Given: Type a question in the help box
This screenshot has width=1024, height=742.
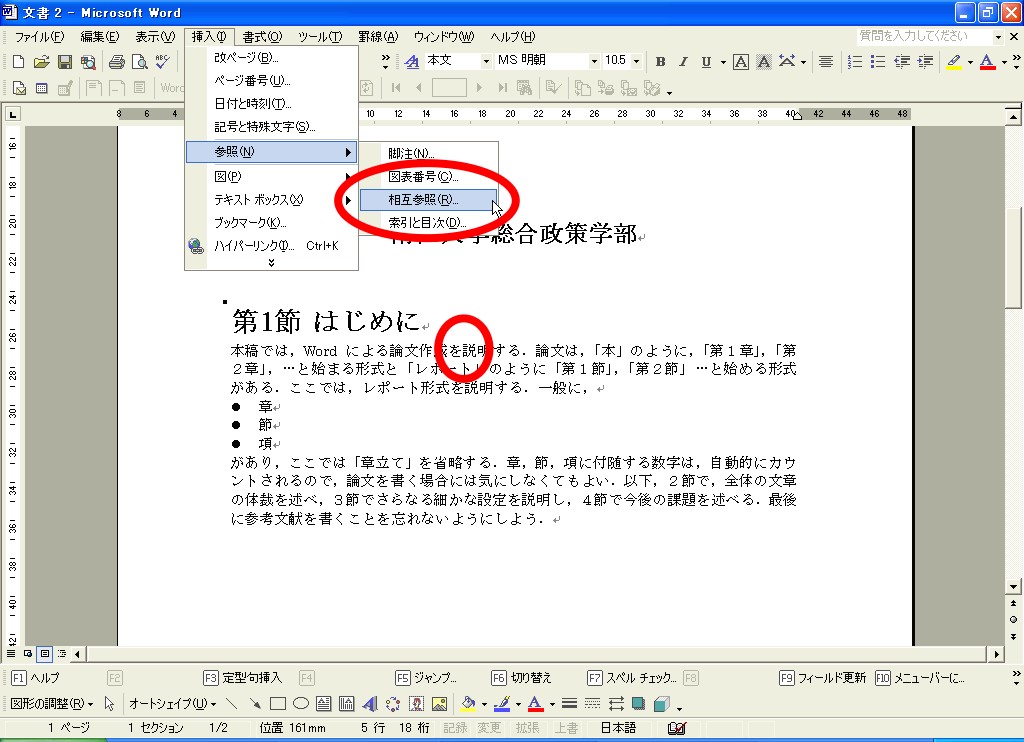Looking at the screenshot, I should [924, 36].
